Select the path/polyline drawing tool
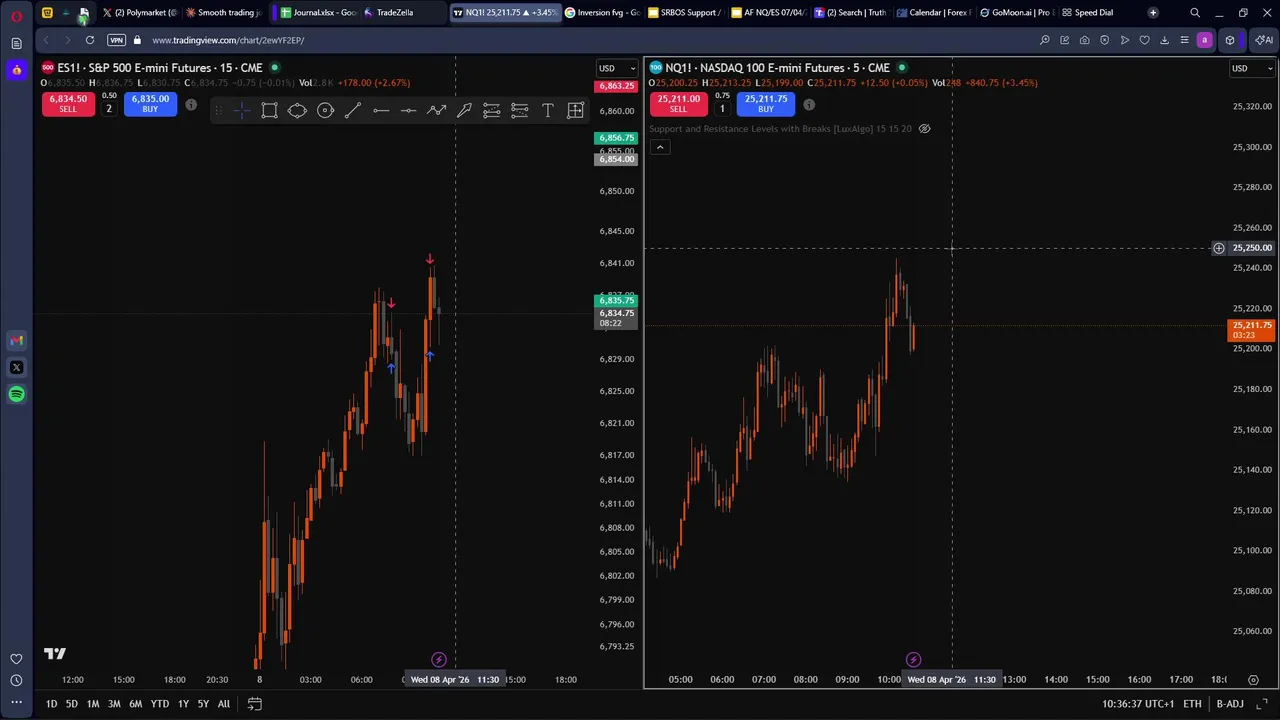Image resolution: width=1280 pixels, height=720 pixels. (x=436, y=110)
